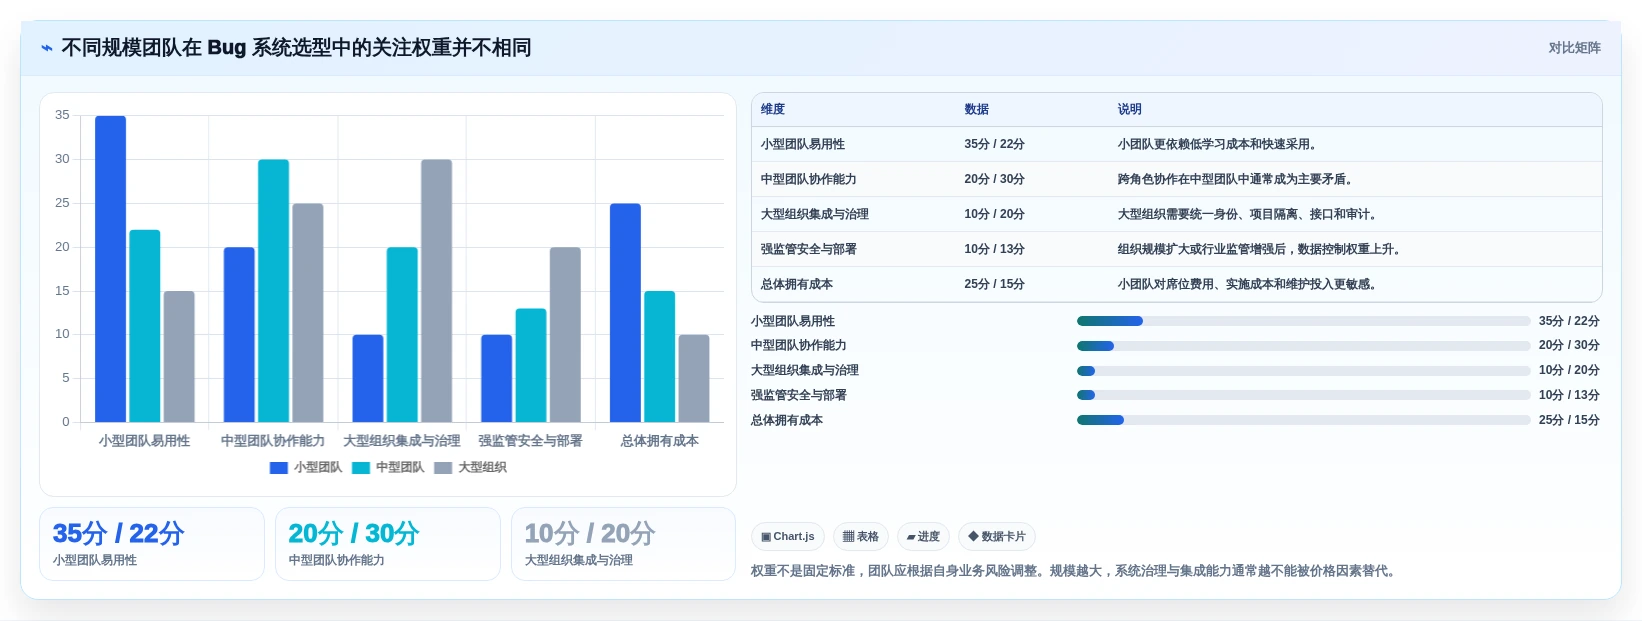Click x-axis label 大型组织集成与治理
Image resolution: width=1642 pixels, height=621 pixels.
pos(402,441)
